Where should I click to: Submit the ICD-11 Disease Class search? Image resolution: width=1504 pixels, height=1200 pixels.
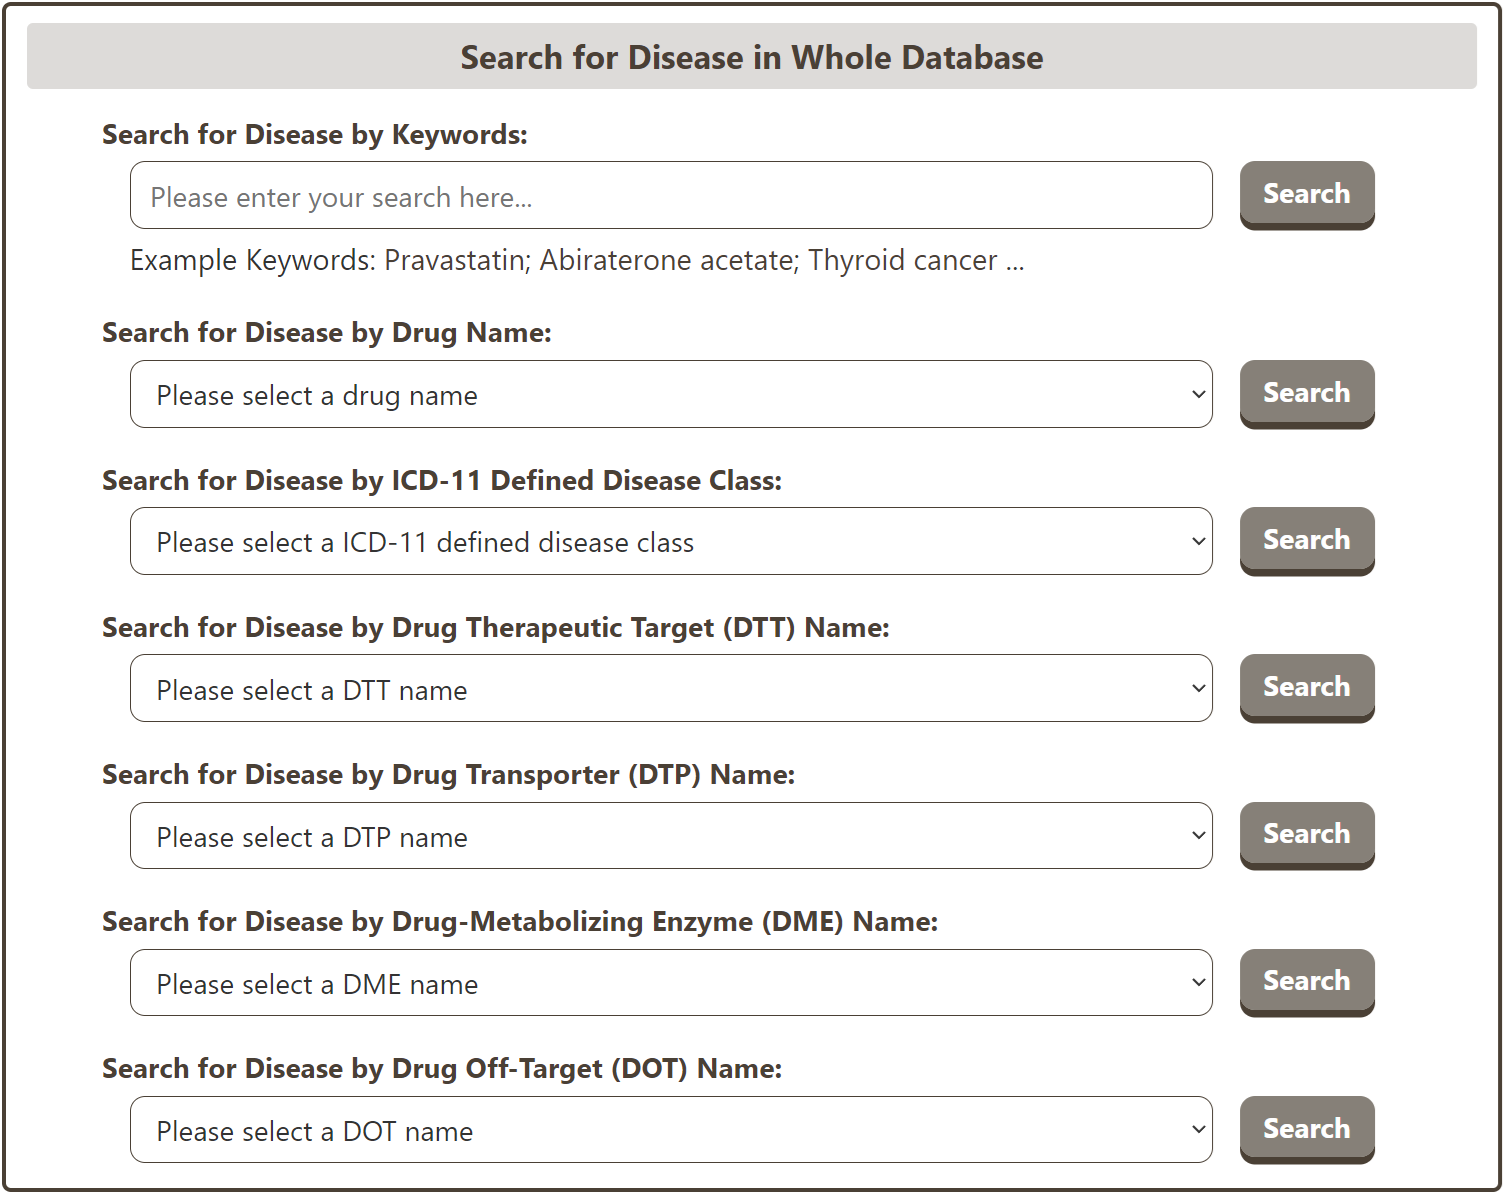1306,540
